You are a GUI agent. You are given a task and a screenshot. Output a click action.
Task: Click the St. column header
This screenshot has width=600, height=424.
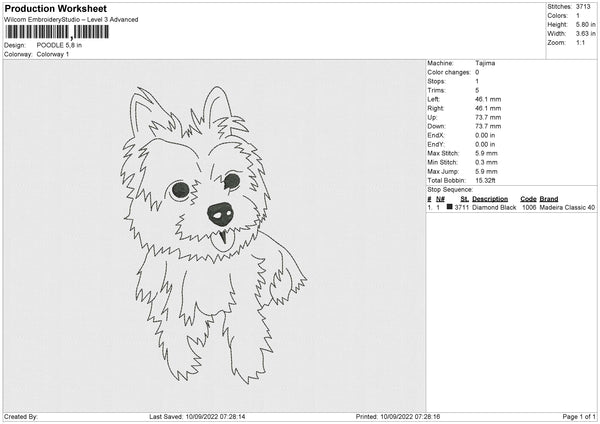(x=465, y=199)
